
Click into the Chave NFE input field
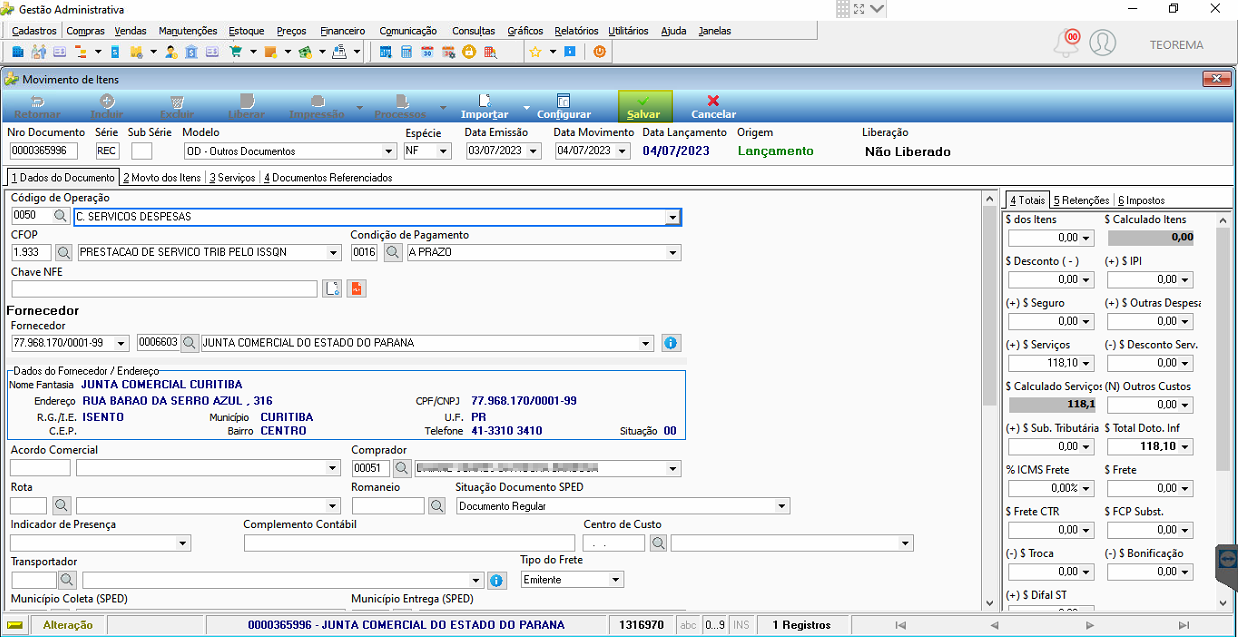(164, 289)
